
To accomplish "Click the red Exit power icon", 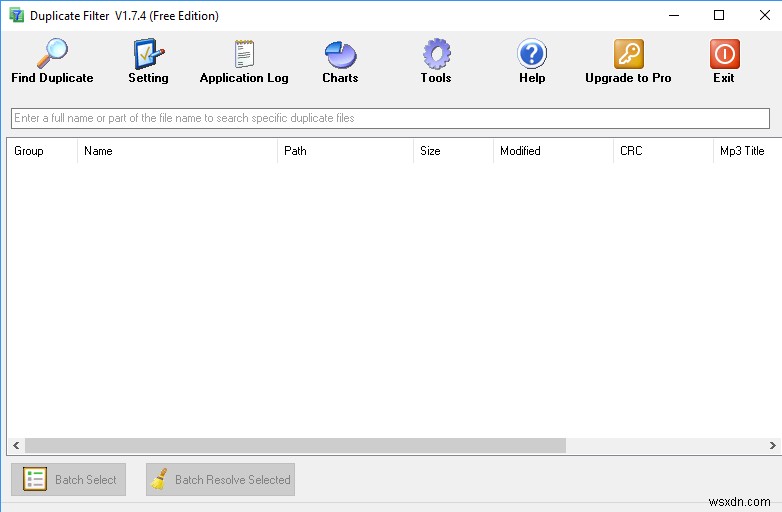I will point(724,53).
